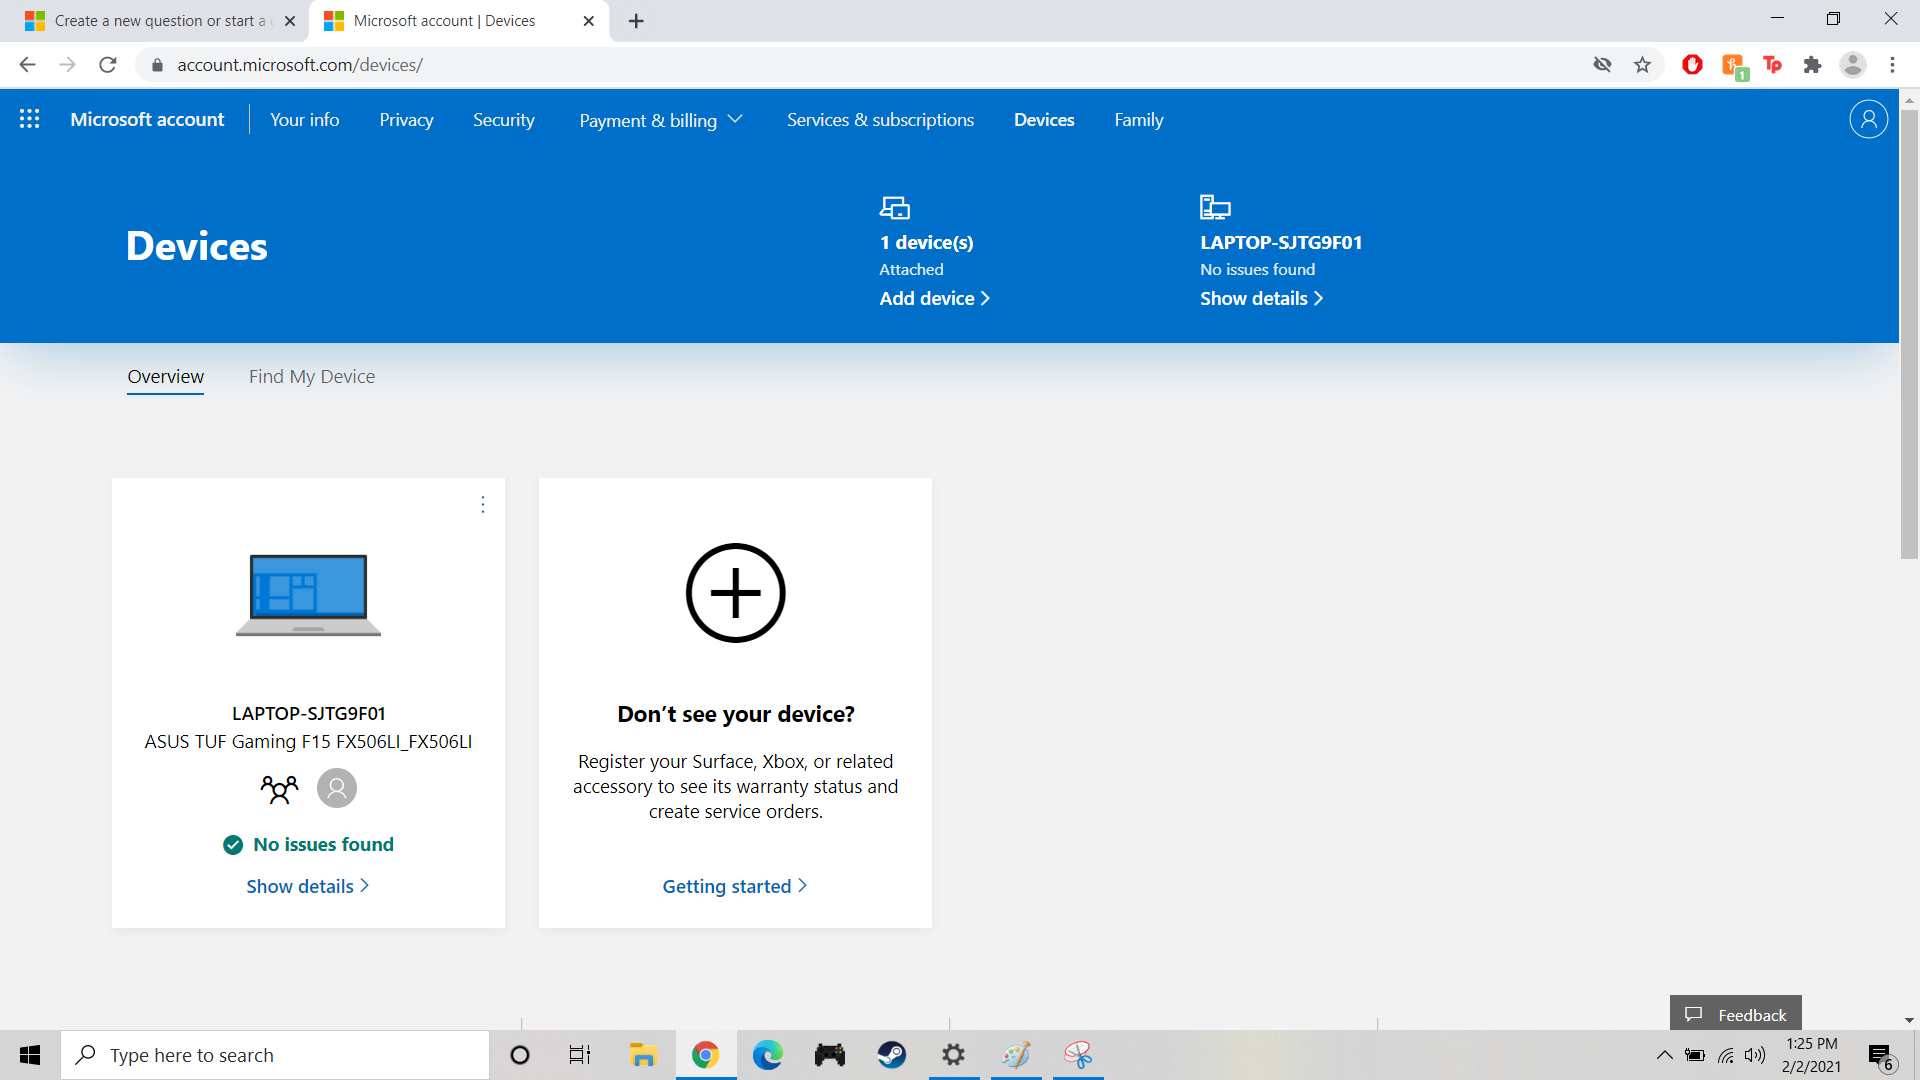1920x1080 pixels.
Task: Expand the Payment & billing dropdown
Action: point(660,120)
